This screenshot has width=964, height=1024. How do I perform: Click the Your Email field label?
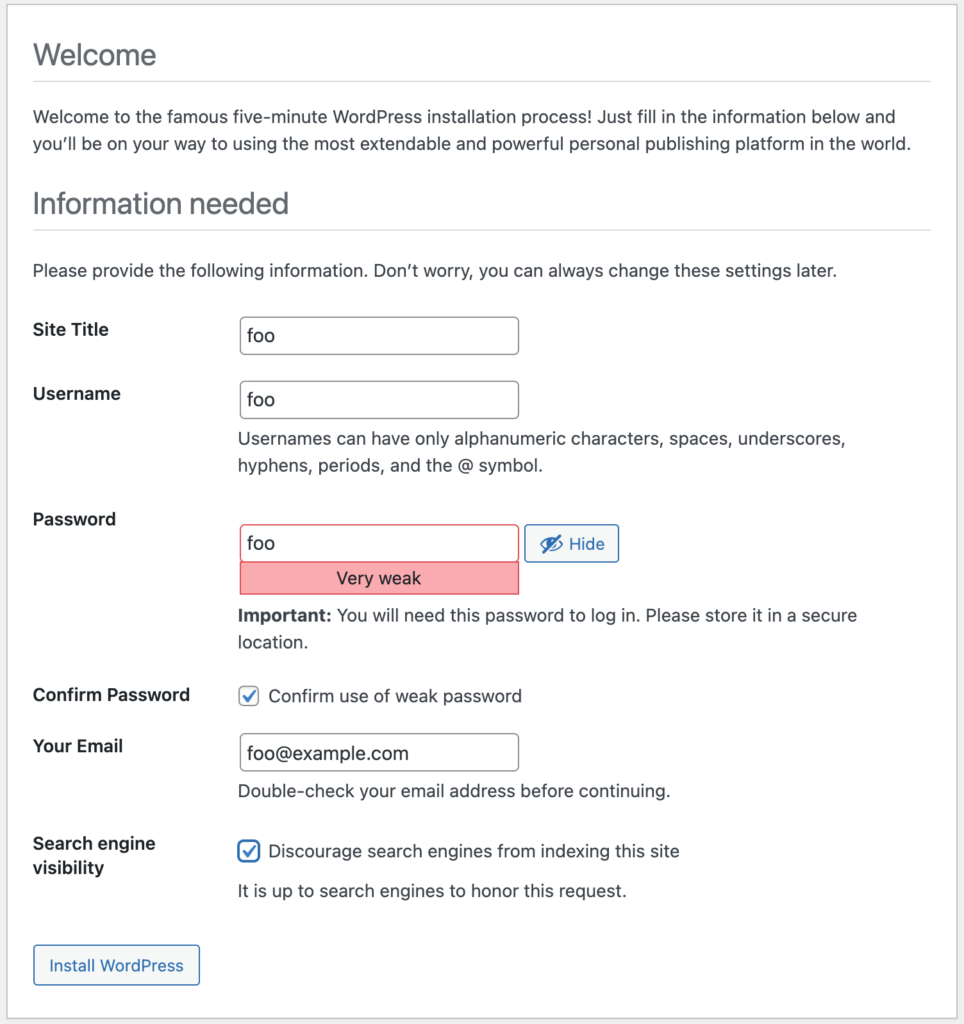(78, 746)
